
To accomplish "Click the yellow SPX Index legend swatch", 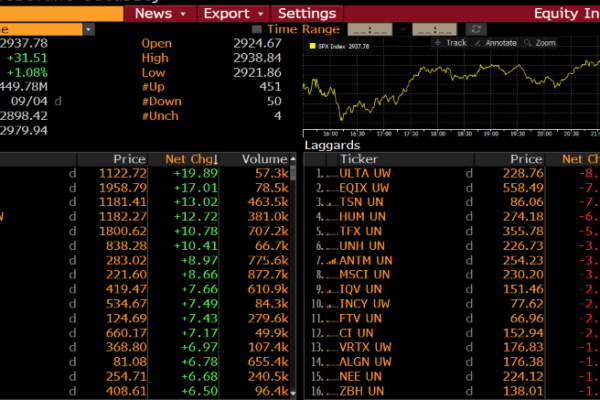I will pos(312,46).
